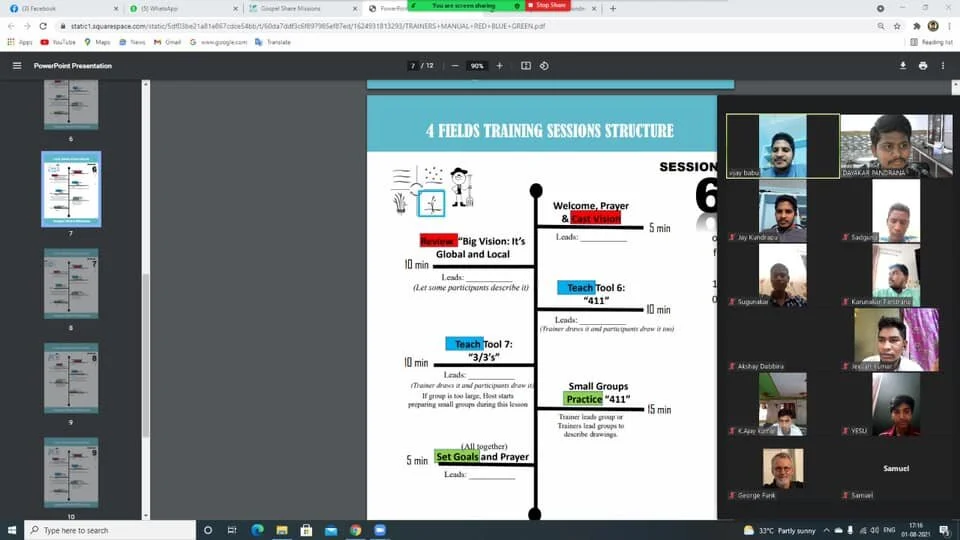Image resolution: width=960 pixels, height=540 pixels.
Task: Open a new browser tab
Action: tap(613, 9)
